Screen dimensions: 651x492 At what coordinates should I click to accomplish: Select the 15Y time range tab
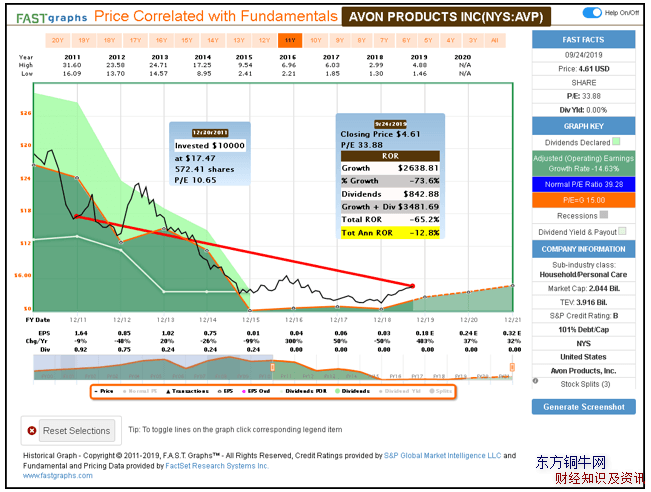coord(187,40)
